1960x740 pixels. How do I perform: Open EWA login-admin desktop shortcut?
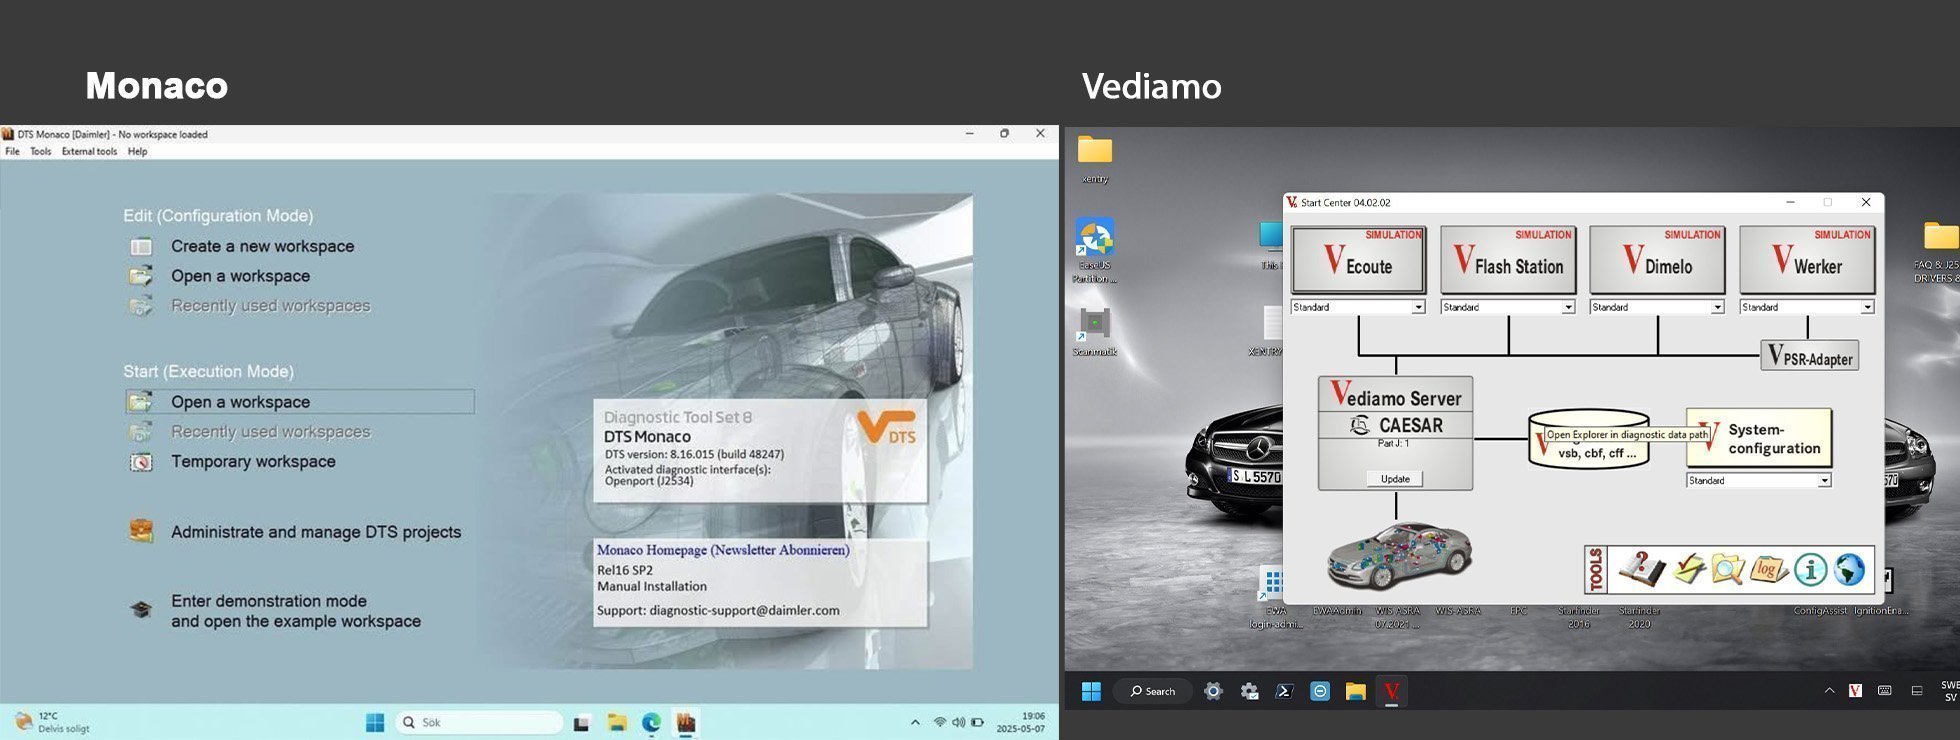(1275, 598)
